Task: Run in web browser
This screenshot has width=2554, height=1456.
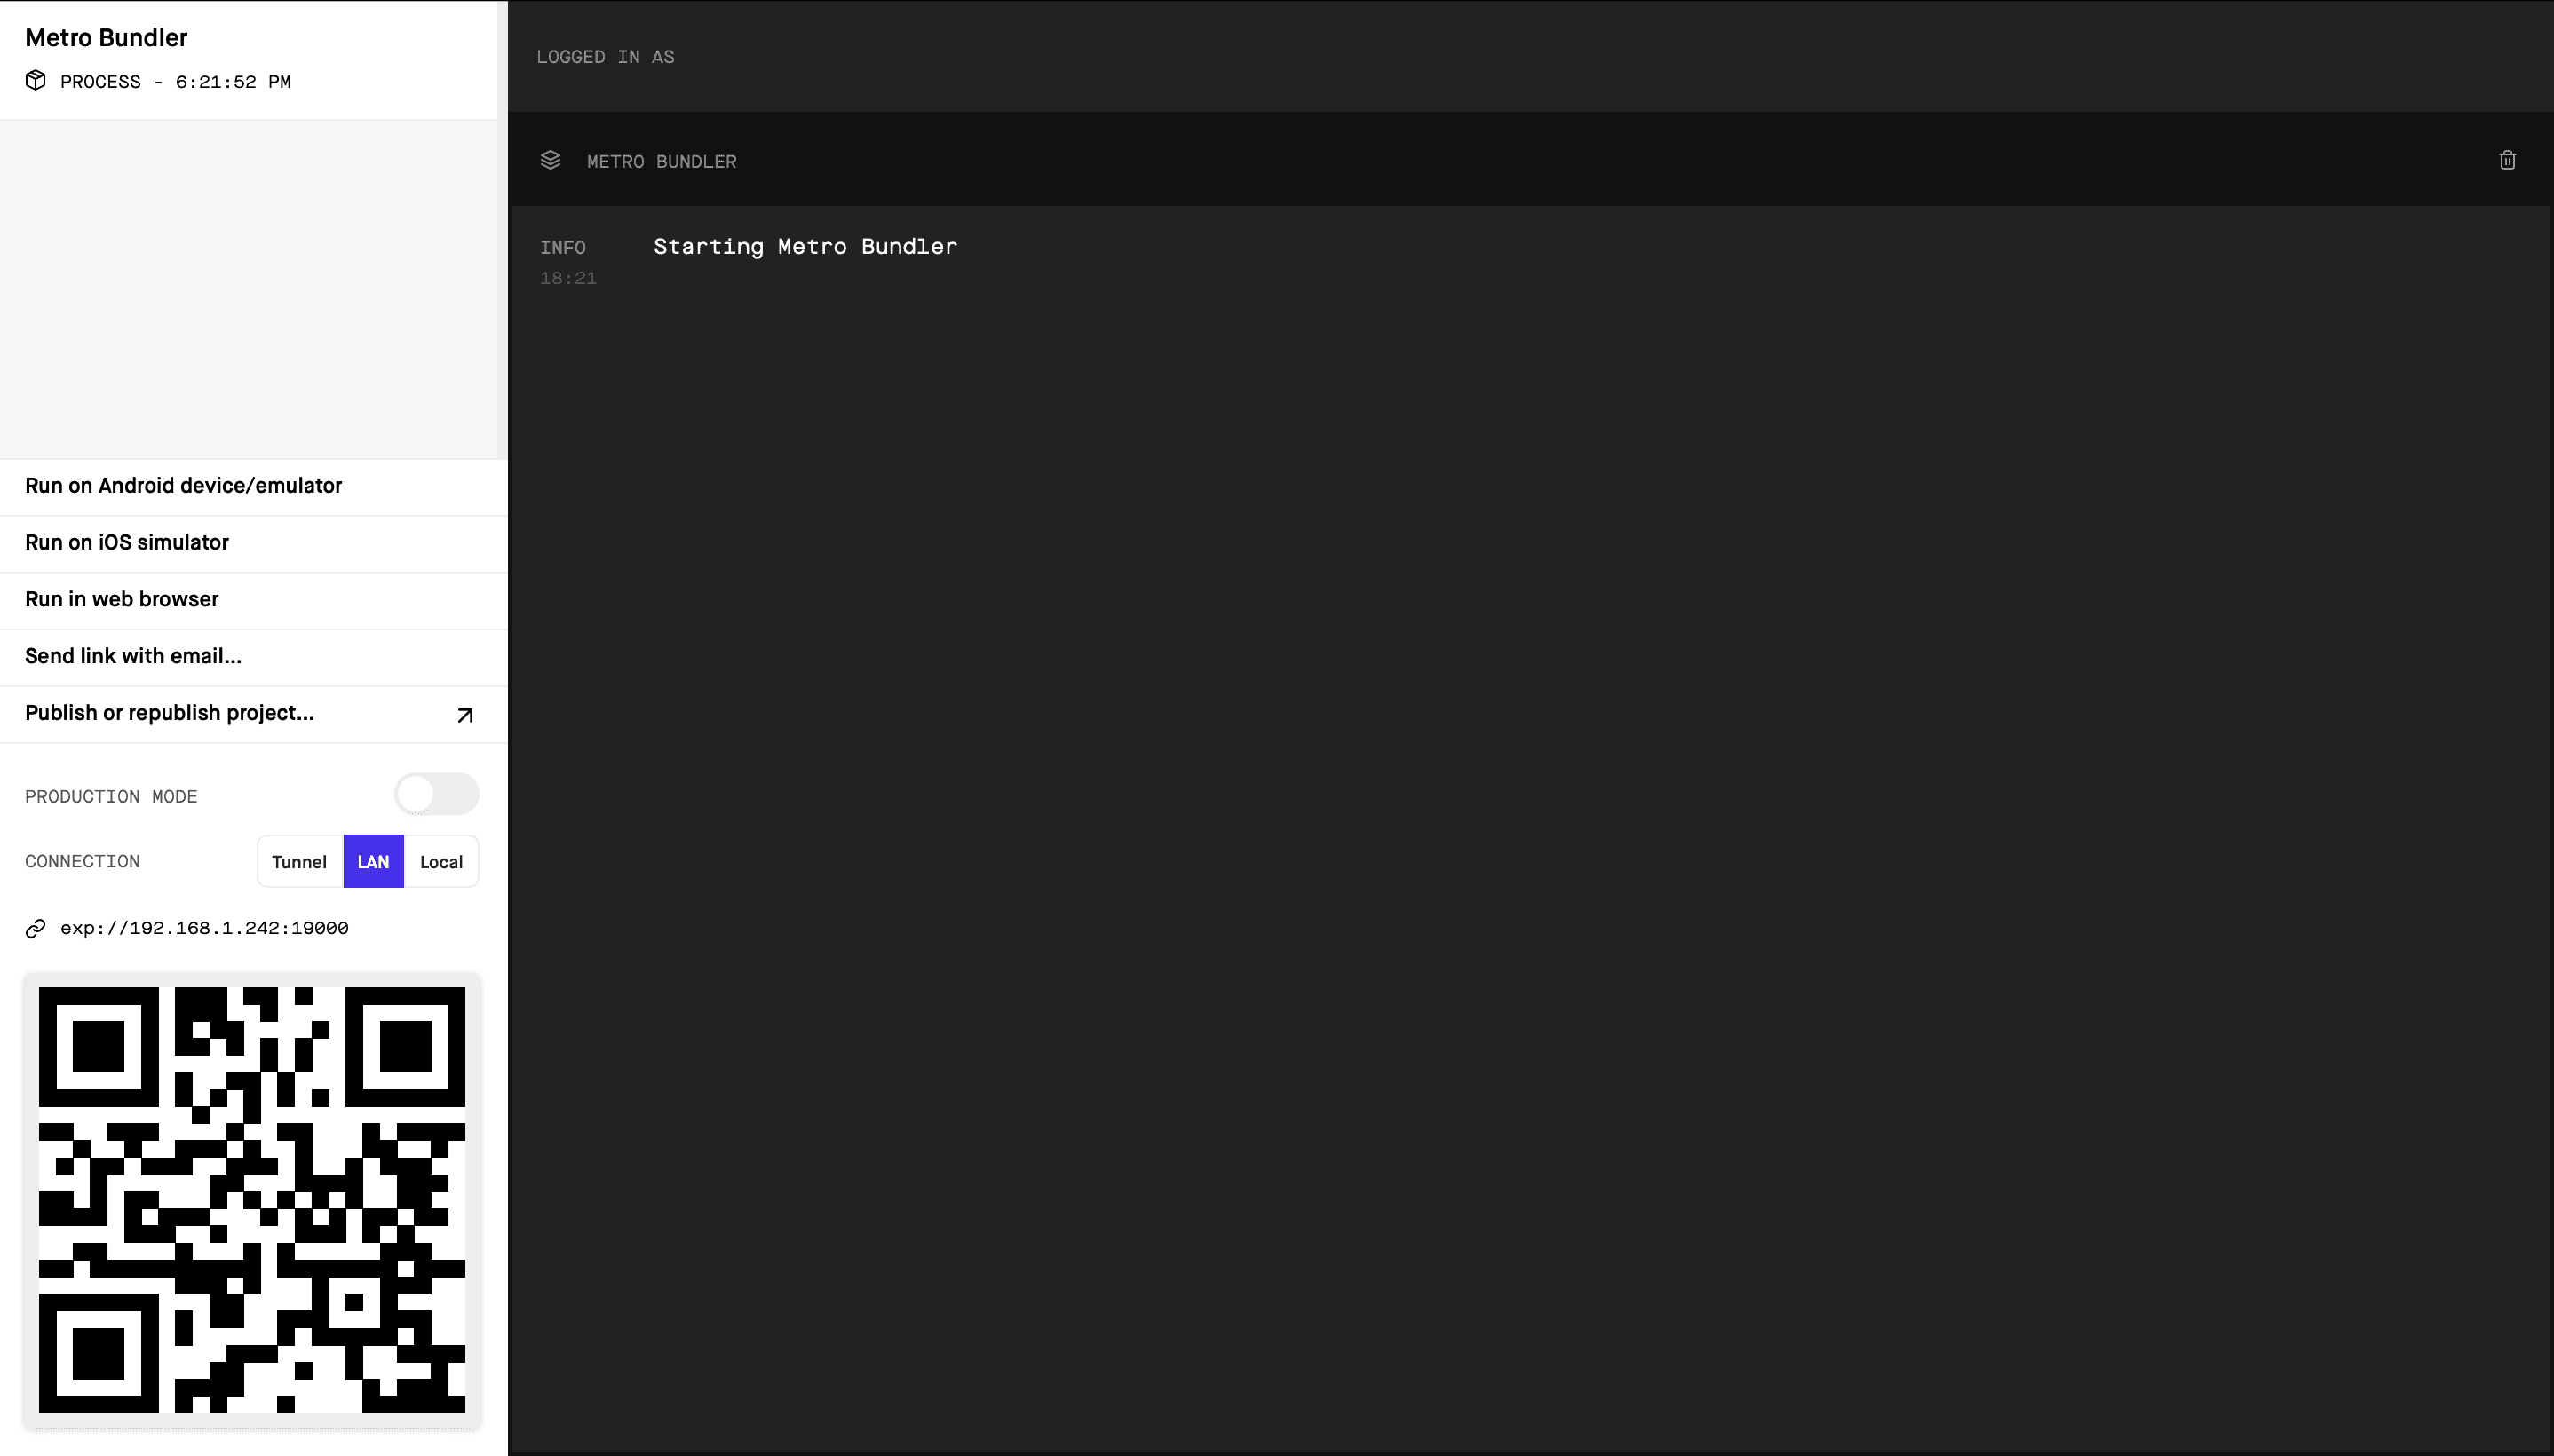Action: pos(122,599)
